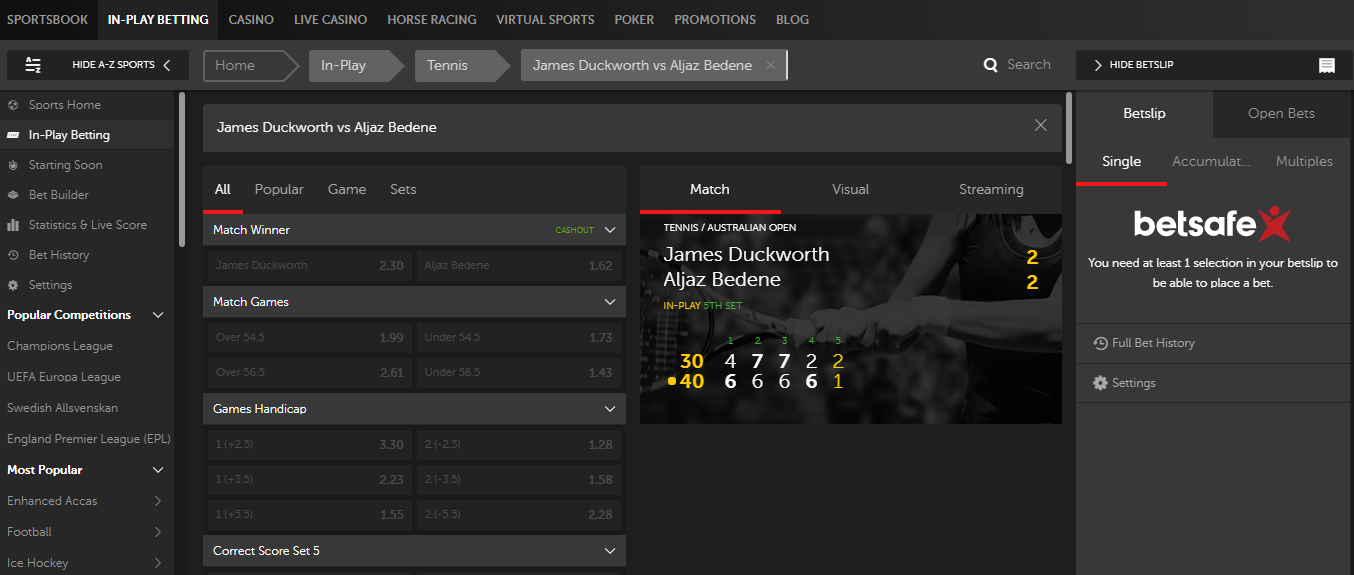Collapse the A-Z sports sidebar
Viewport: 1354px width, 575px height.
pos(98,65)
